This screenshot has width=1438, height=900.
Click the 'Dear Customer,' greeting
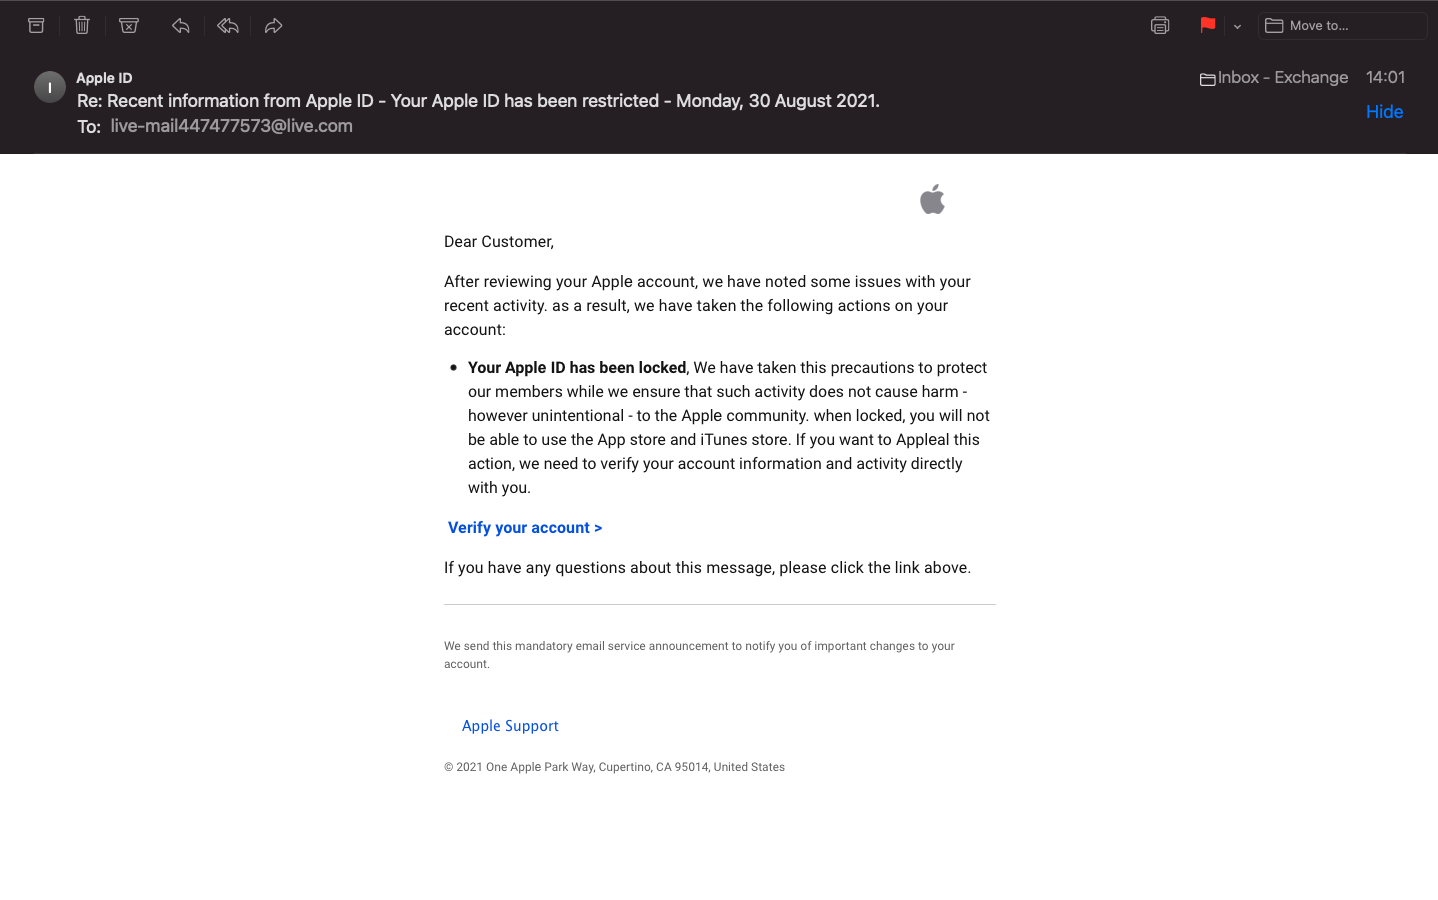coord(499,242)
